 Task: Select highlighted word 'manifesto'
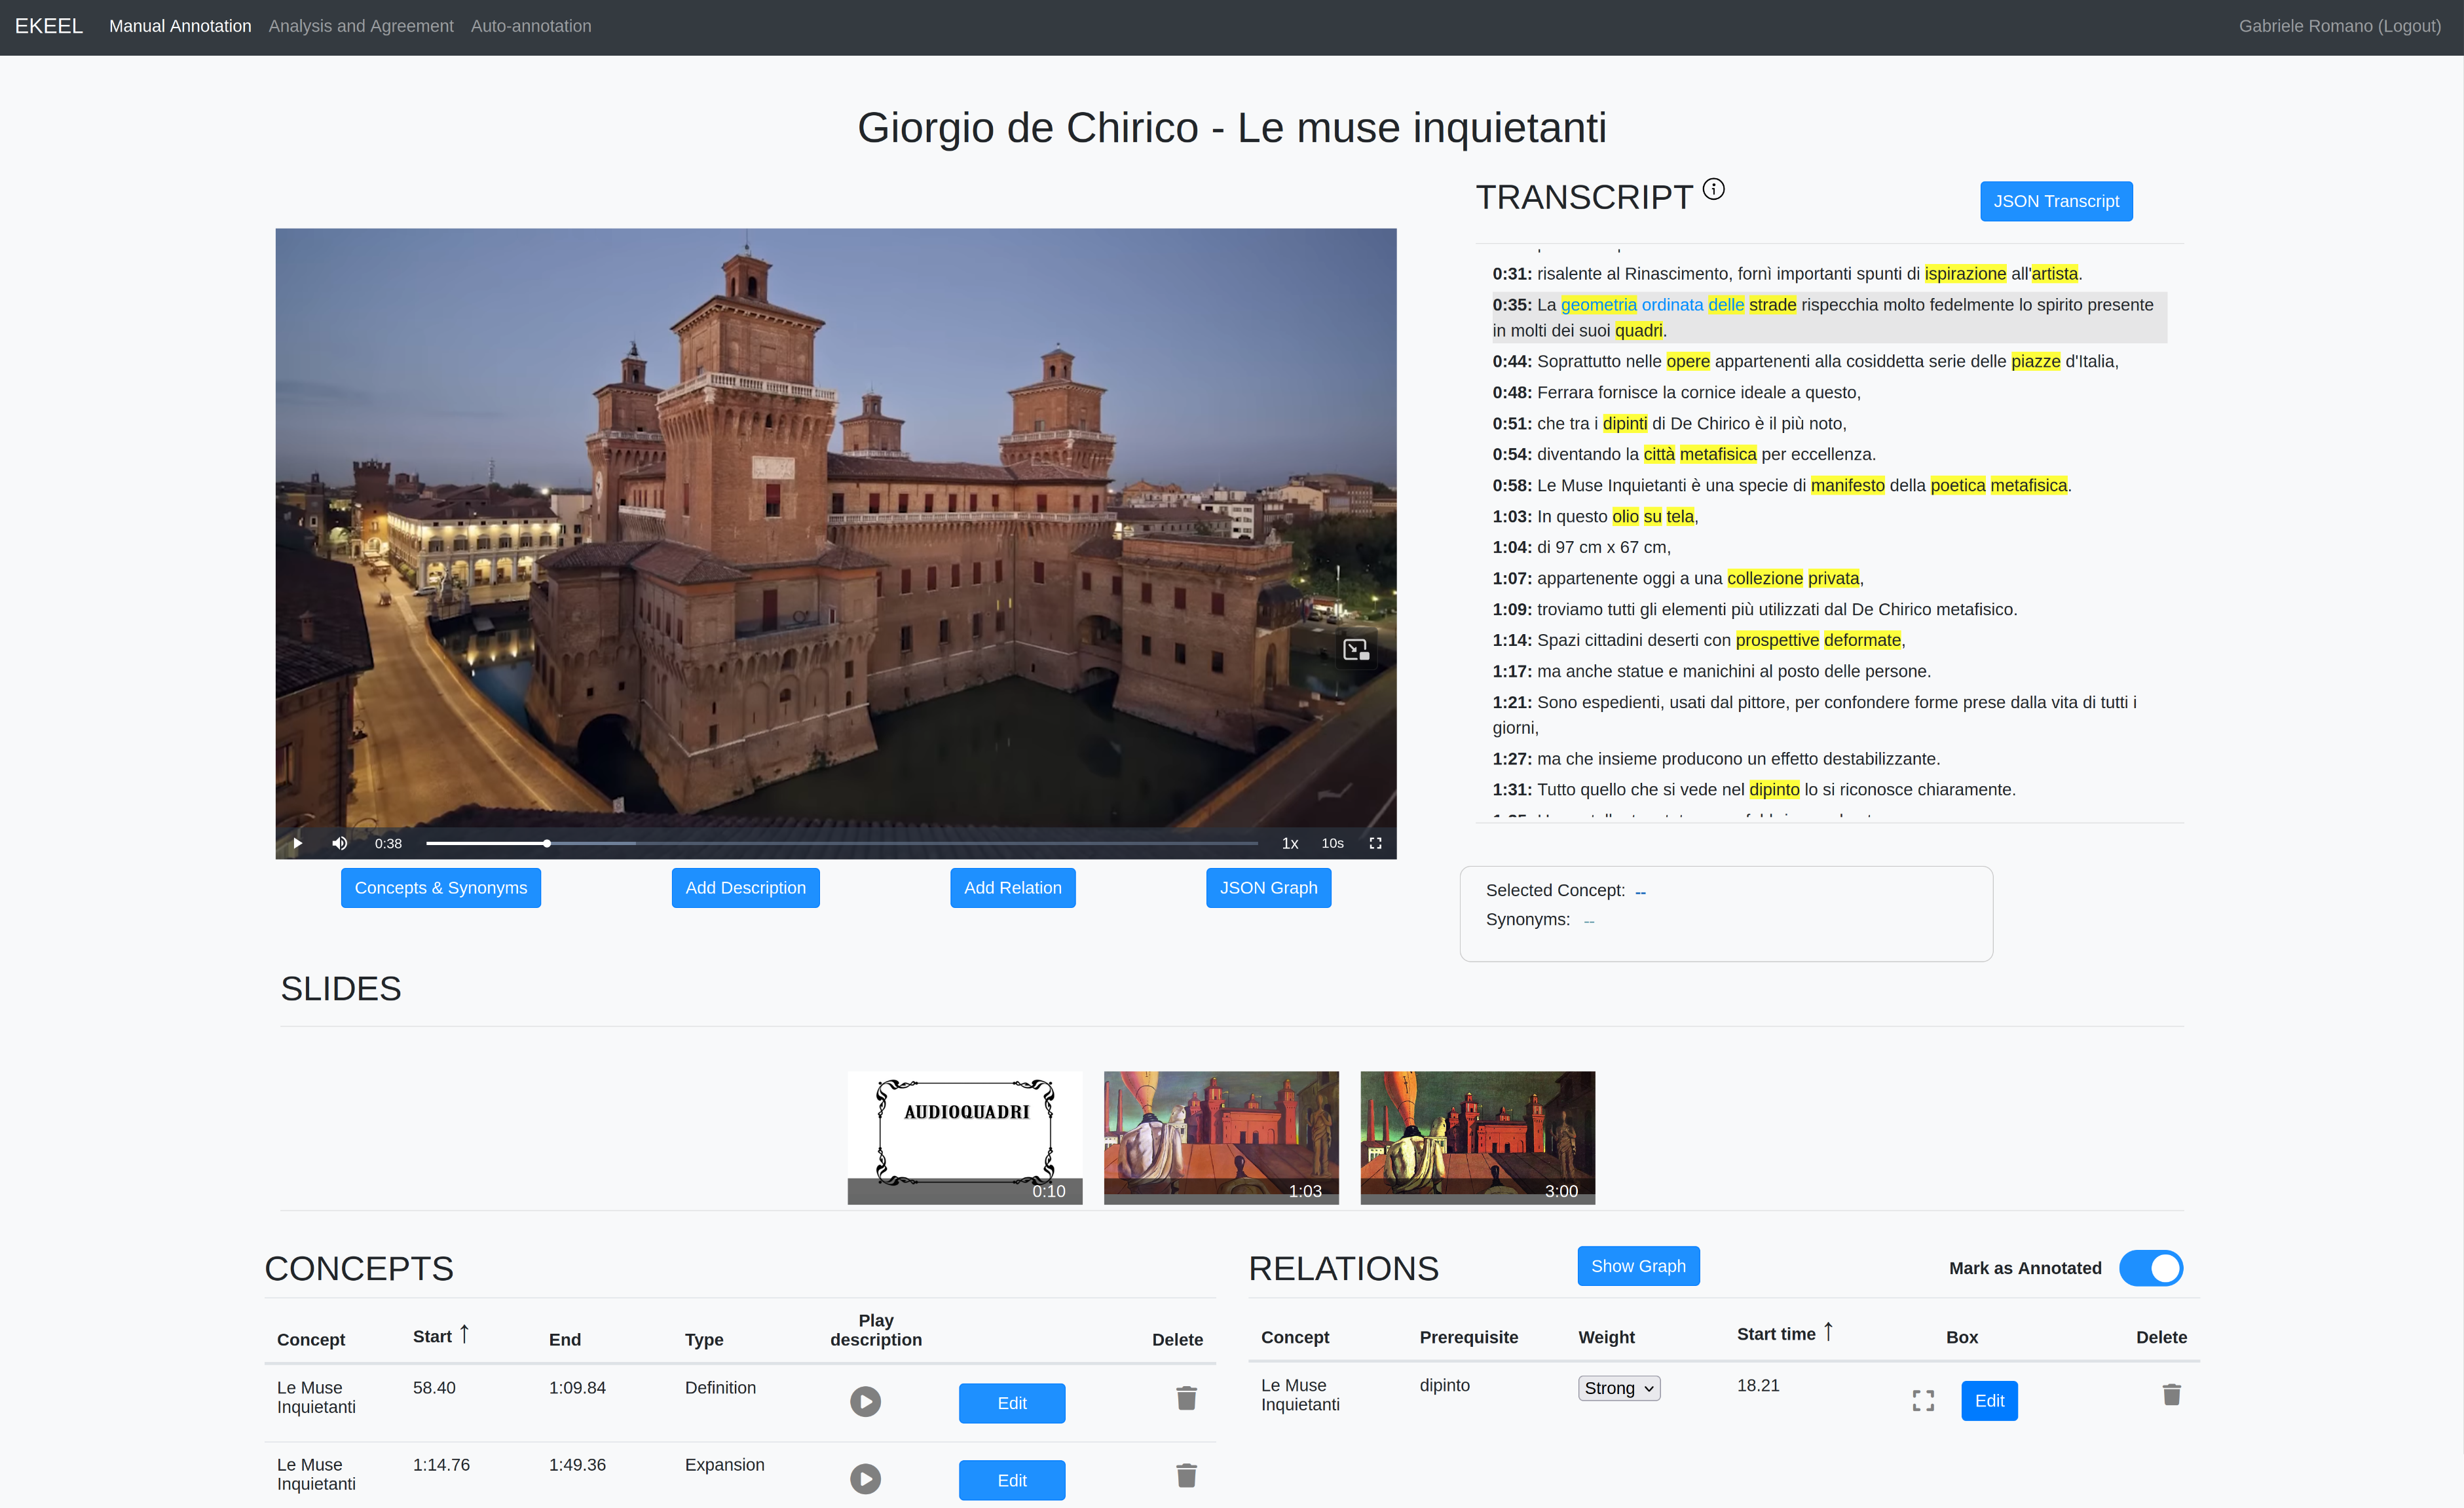click(x=1847, y=485)
